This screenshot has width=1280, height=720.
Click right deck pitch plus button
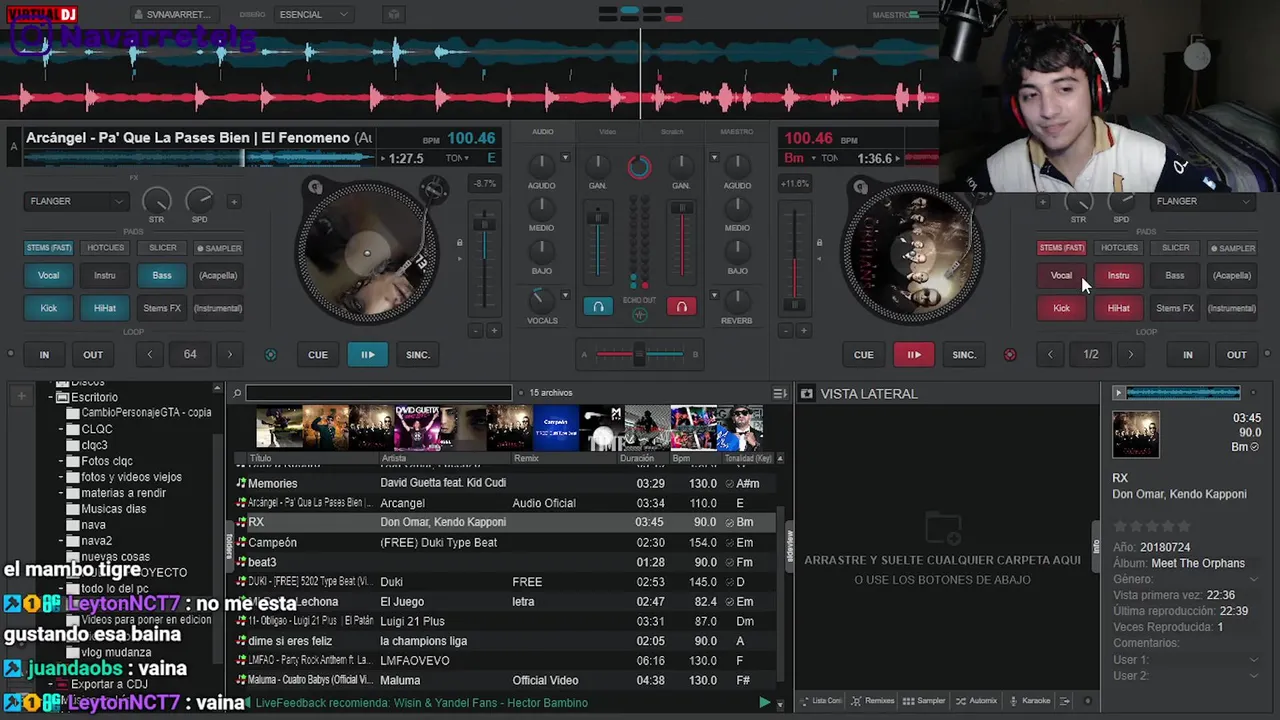coord(803,330)
